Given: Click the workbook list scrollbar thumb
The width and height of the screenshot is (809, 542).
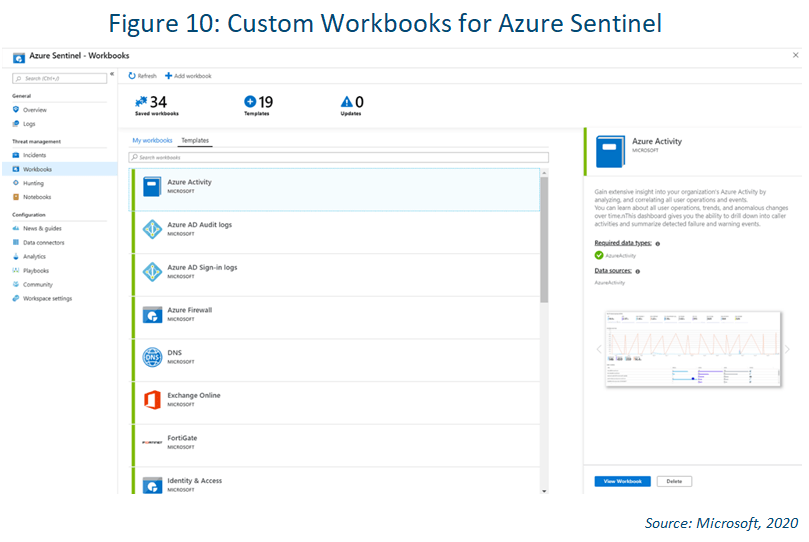Looking at the screenshot, I should pyautogui.click(x=544, y=240).
